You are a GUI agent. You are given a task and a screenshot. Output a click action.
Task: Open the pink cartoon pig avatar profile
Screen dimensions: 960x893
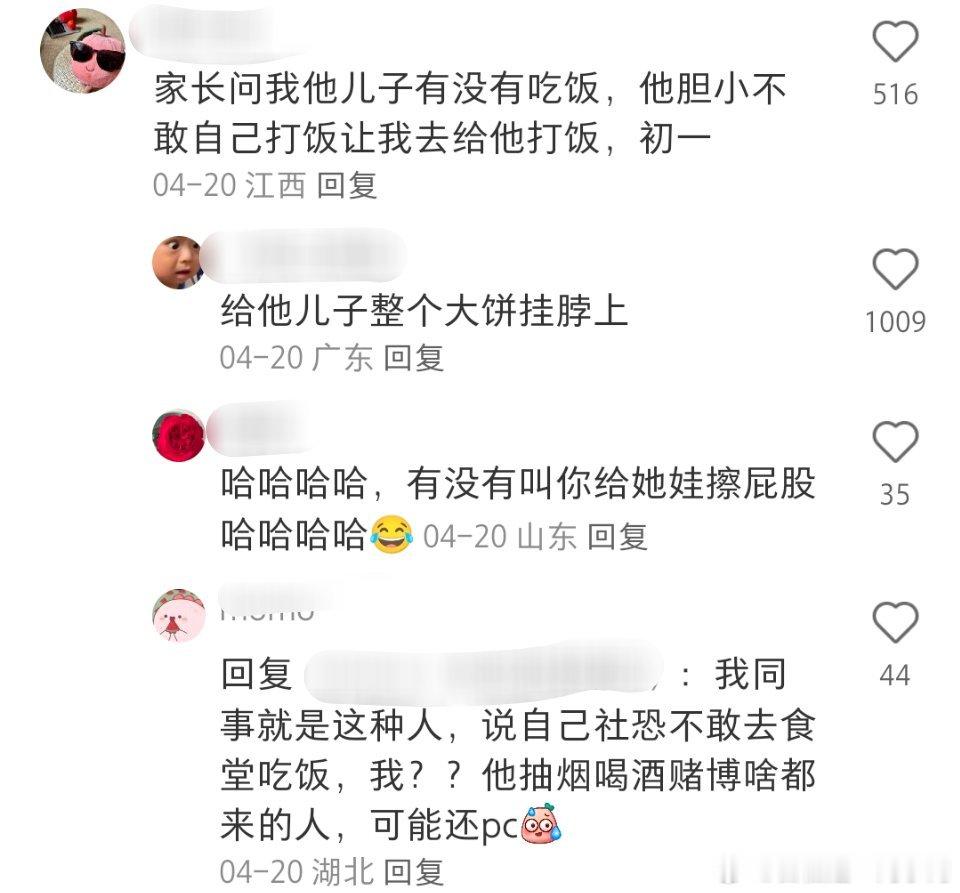tap(178, 615)
